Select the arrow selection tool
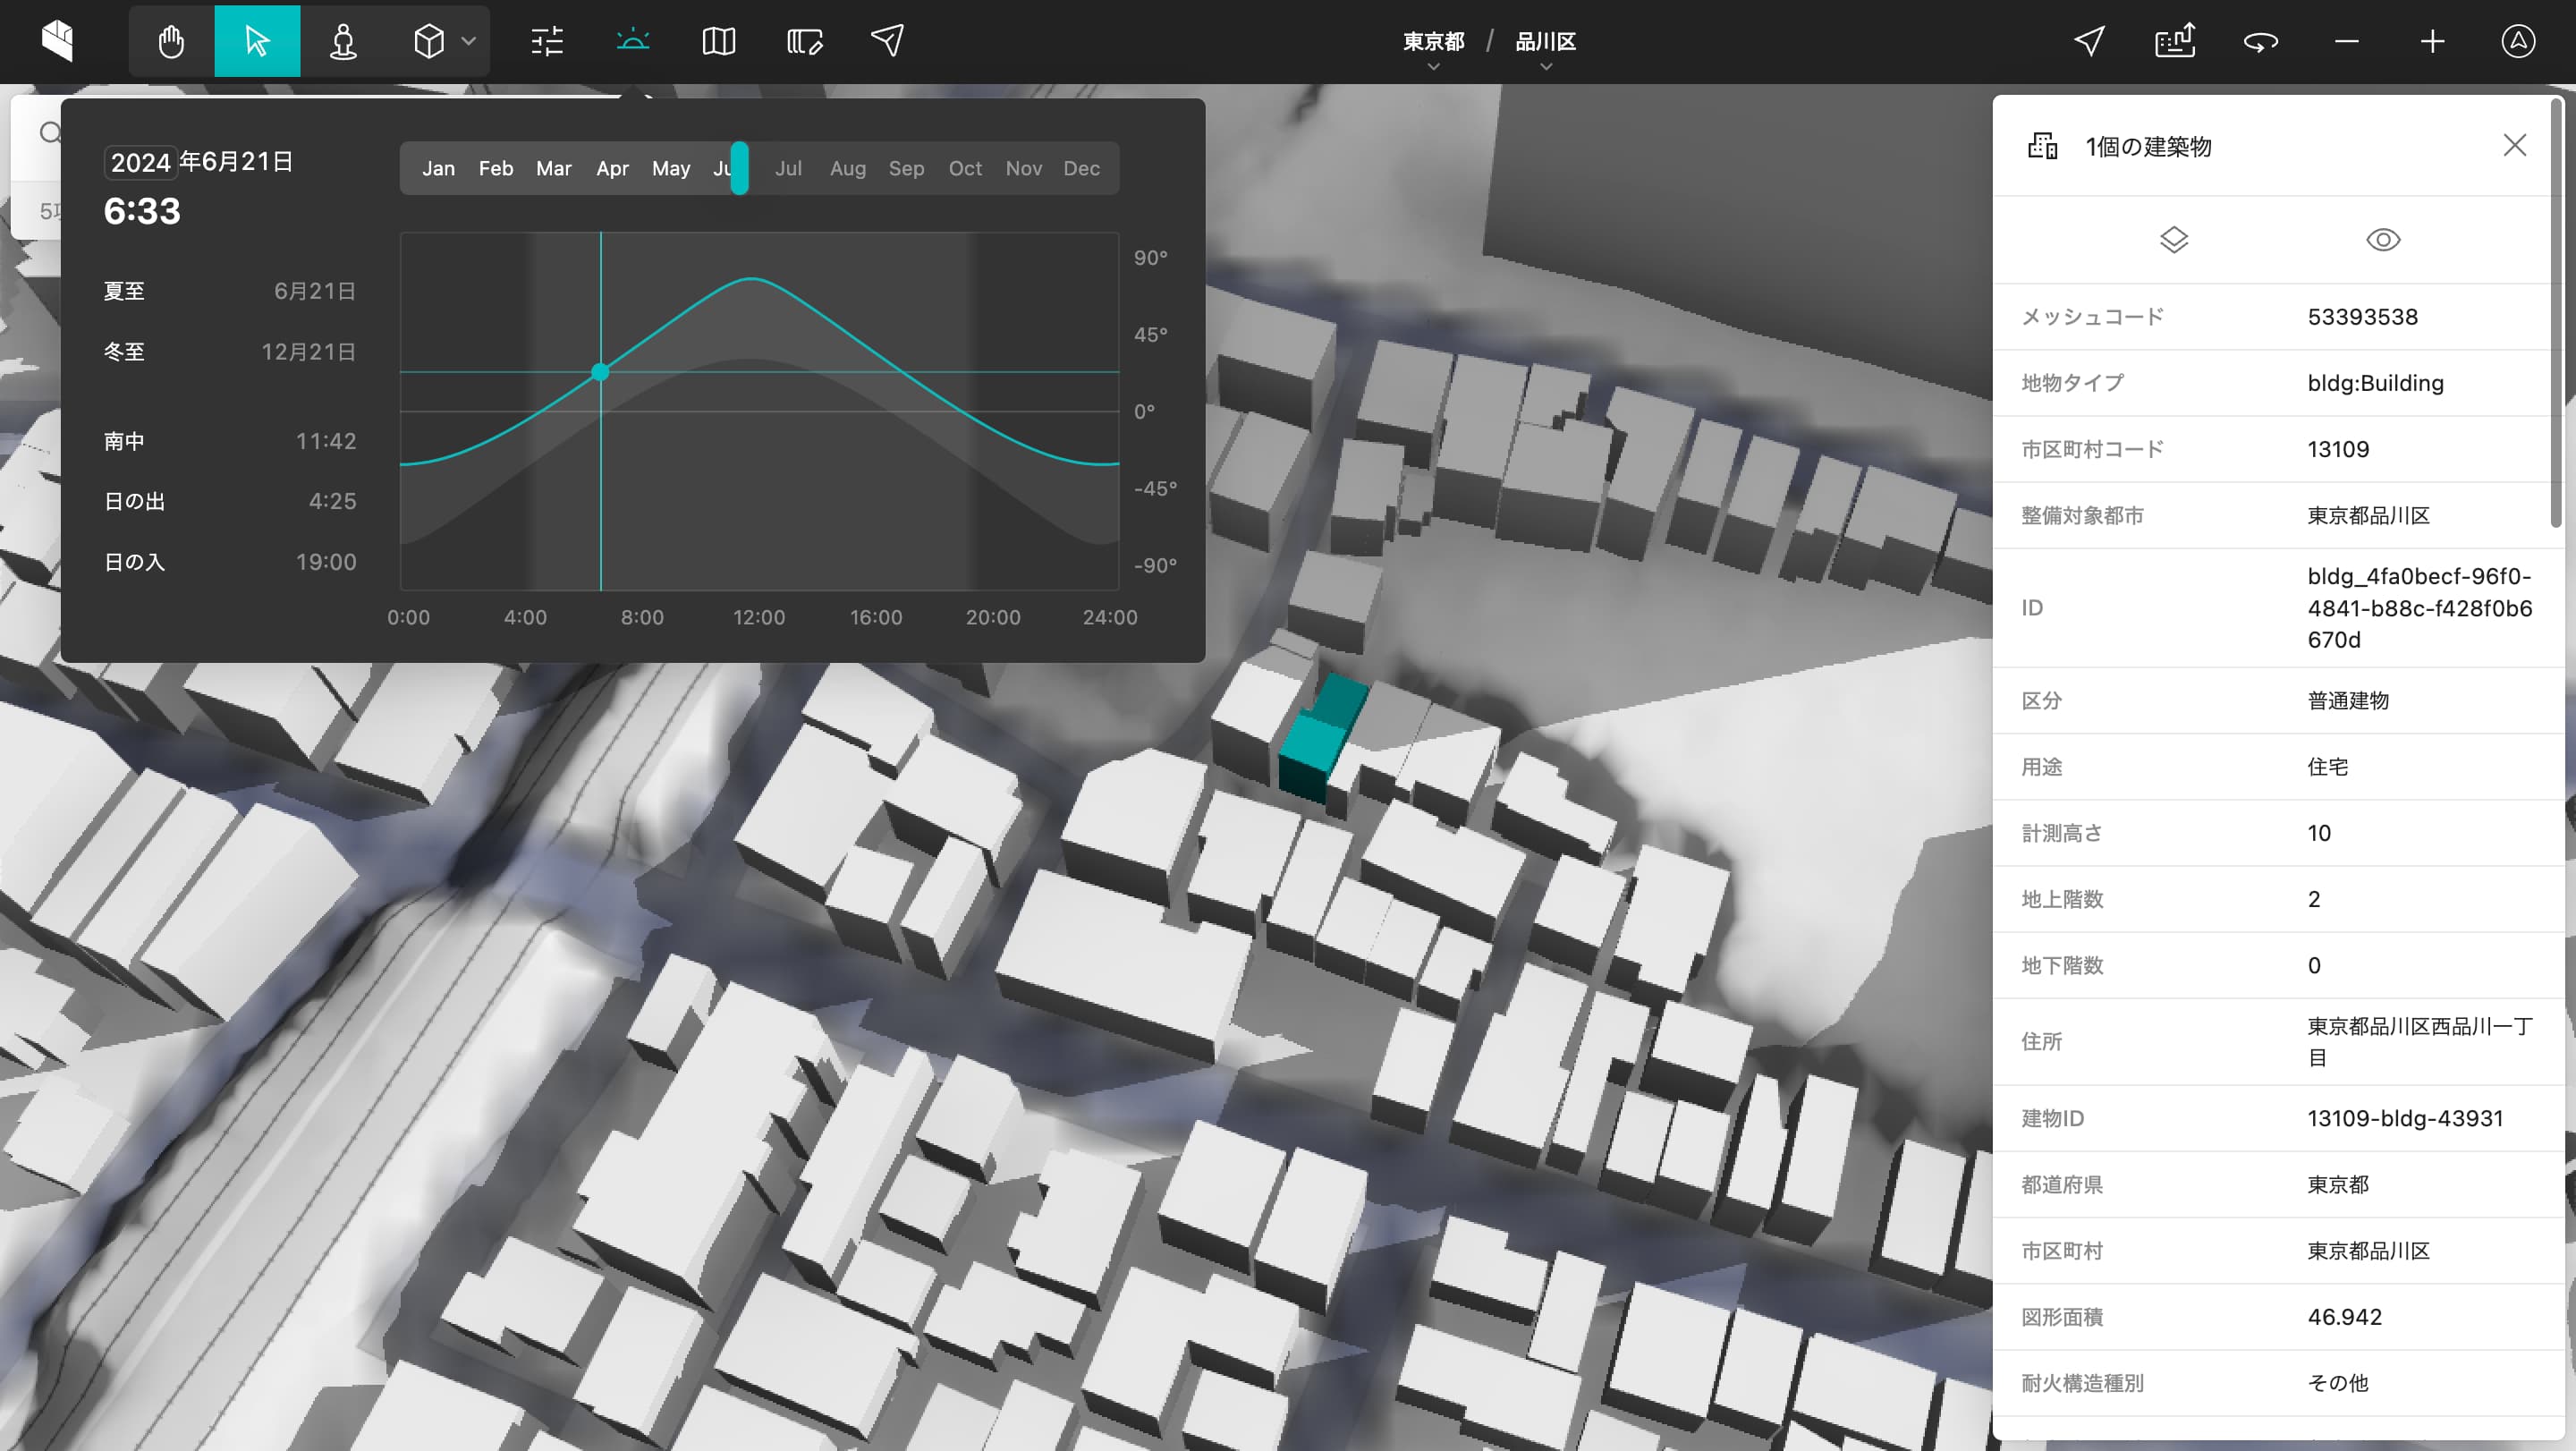The height and width of the screenshot is (1451, 2576). coord(257,41)
